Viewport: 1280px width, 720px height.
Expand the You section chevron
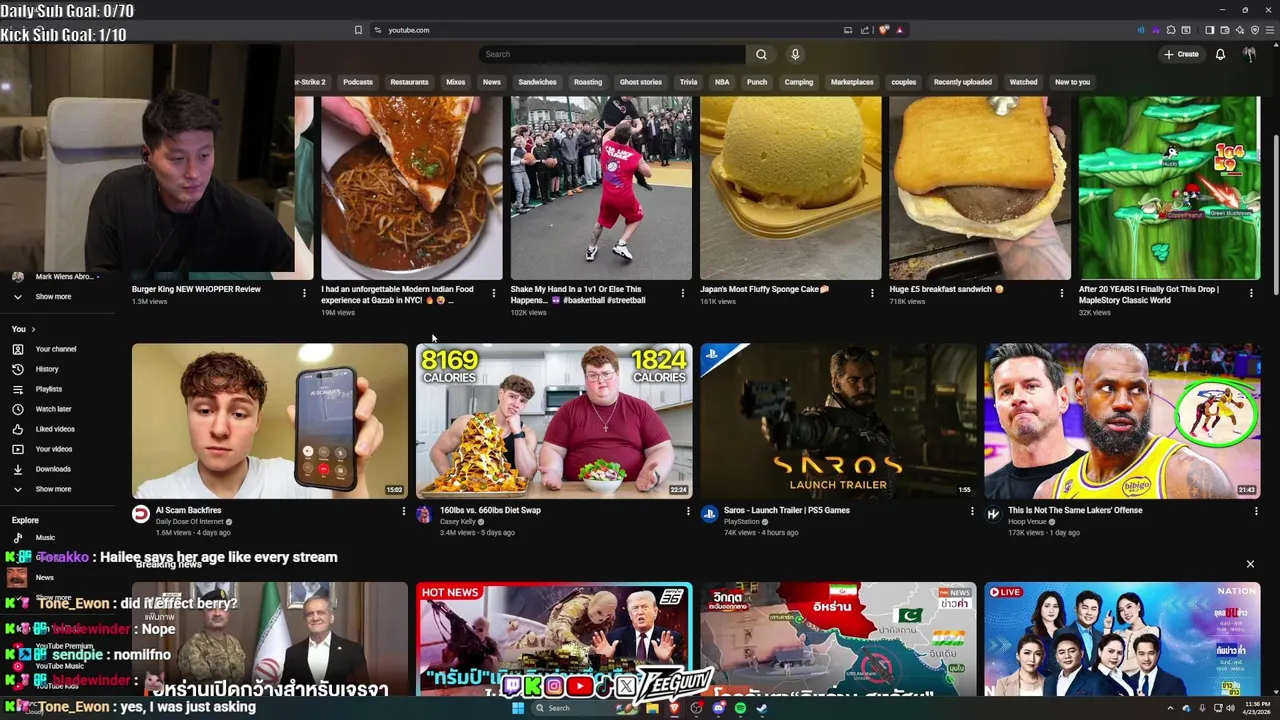tap(33, 329)
